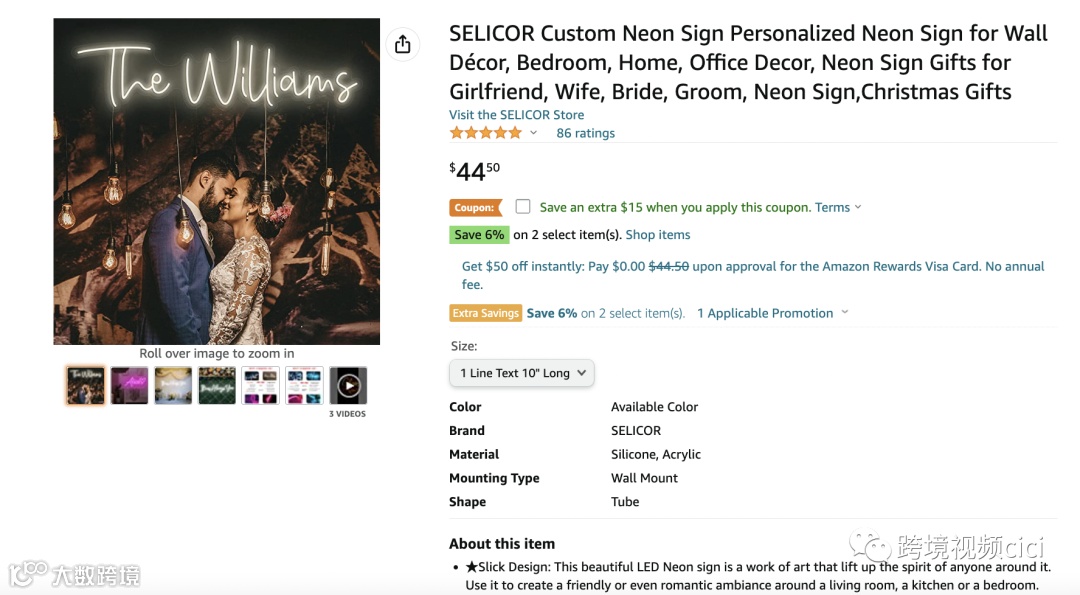Open the star rating popover arrow
This screenshot has width=1080, height=595.
point(533,133)
